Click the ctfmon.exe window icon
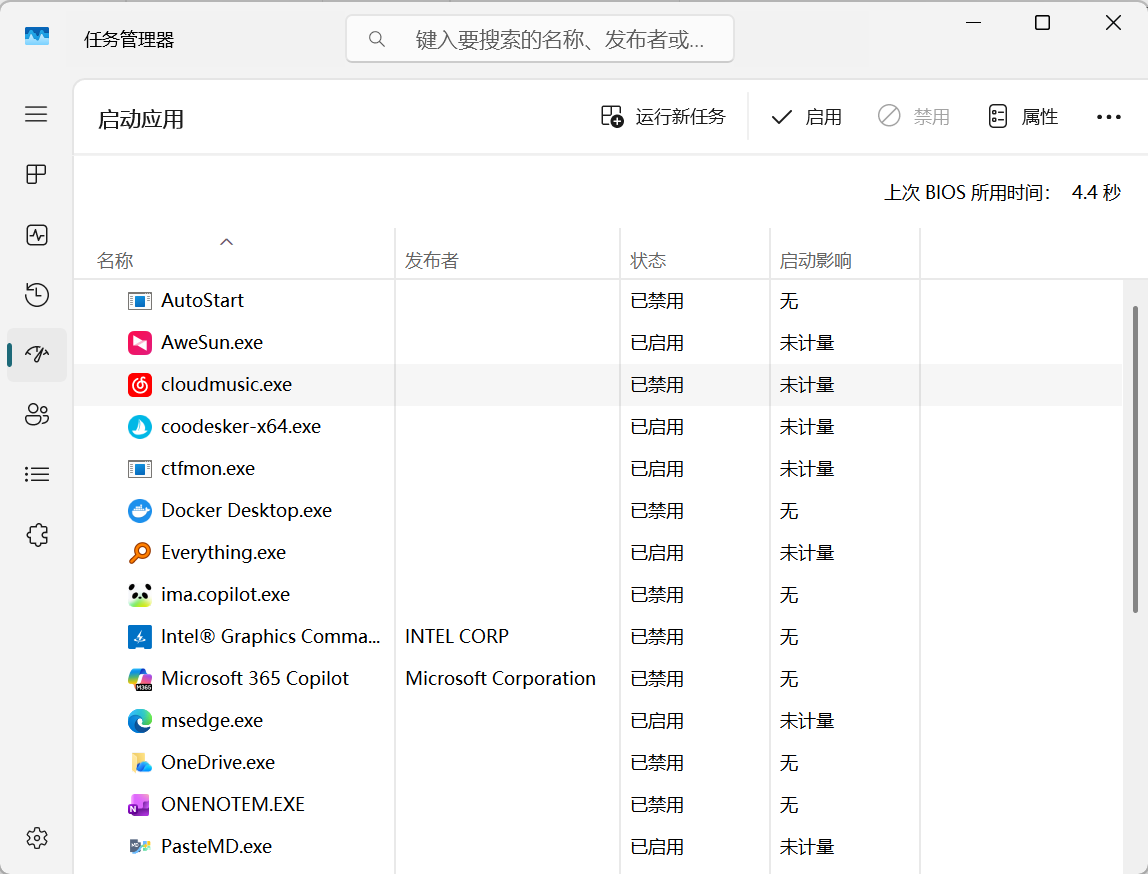Viewport: 1148px width, 874px height. pyautogui.click(x=140, y=468)
